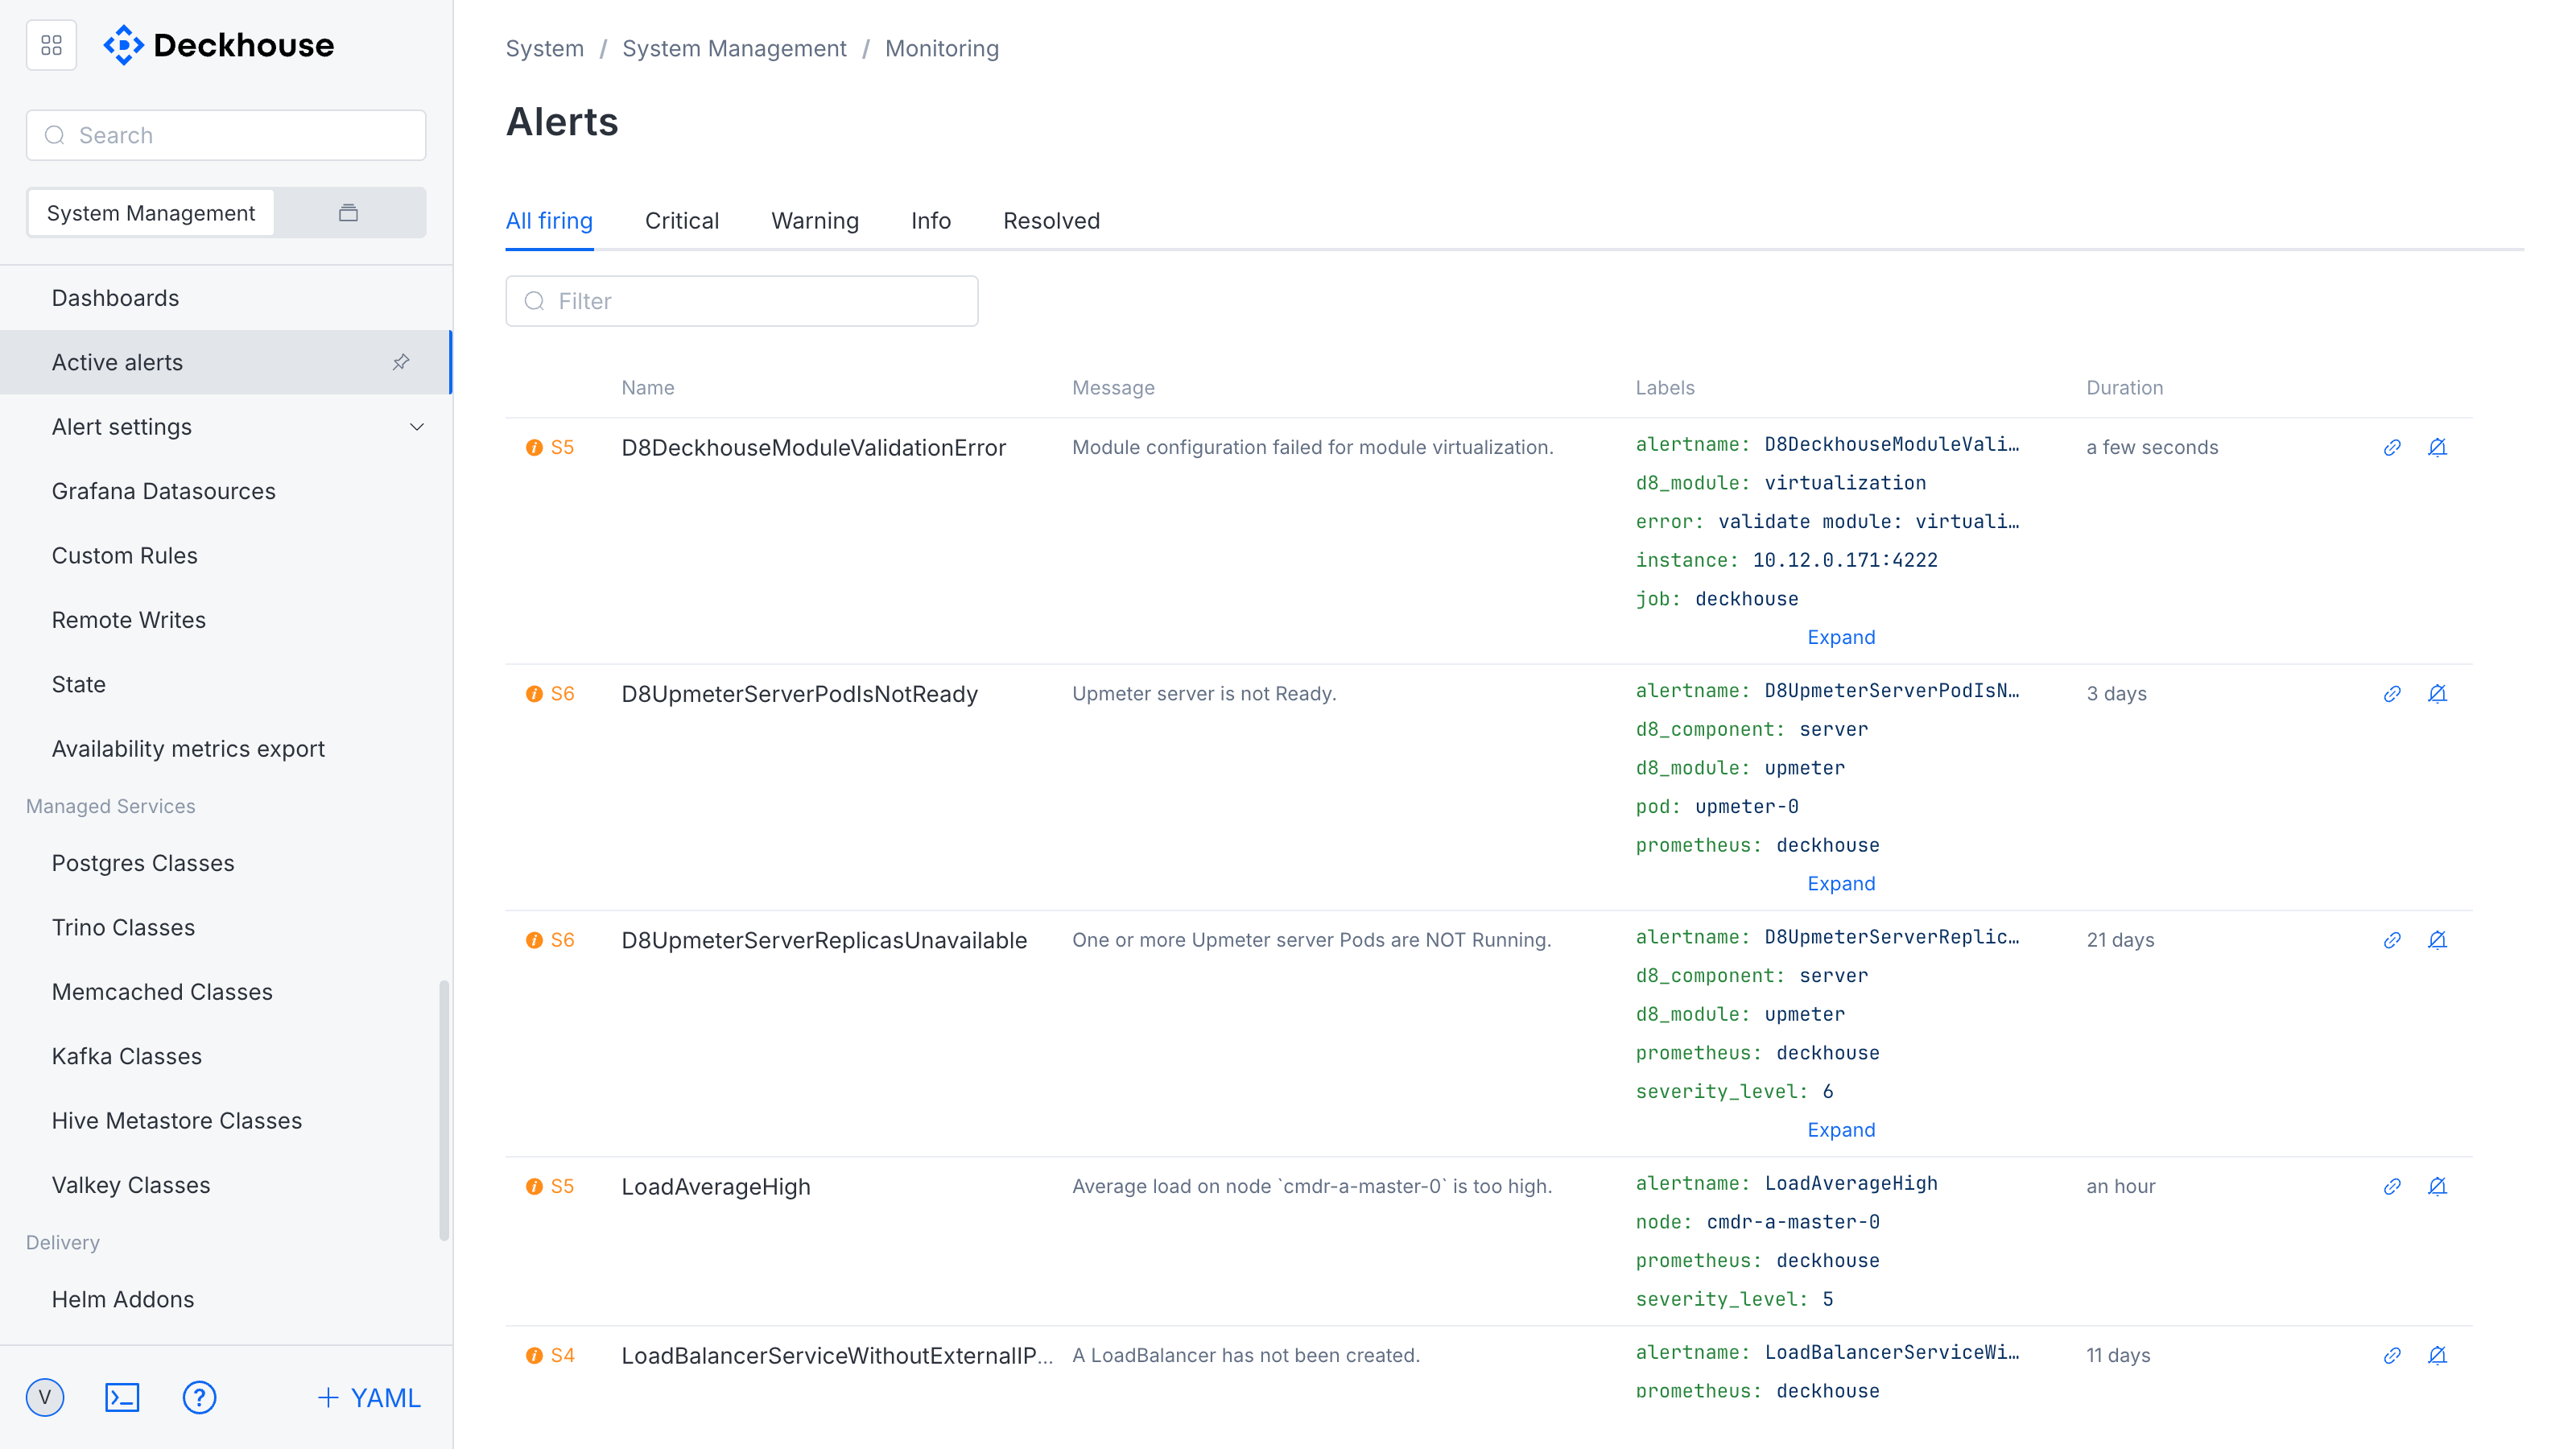Click 'node: cmdr-a-master-0' label

click(x=1757, y=1222)
